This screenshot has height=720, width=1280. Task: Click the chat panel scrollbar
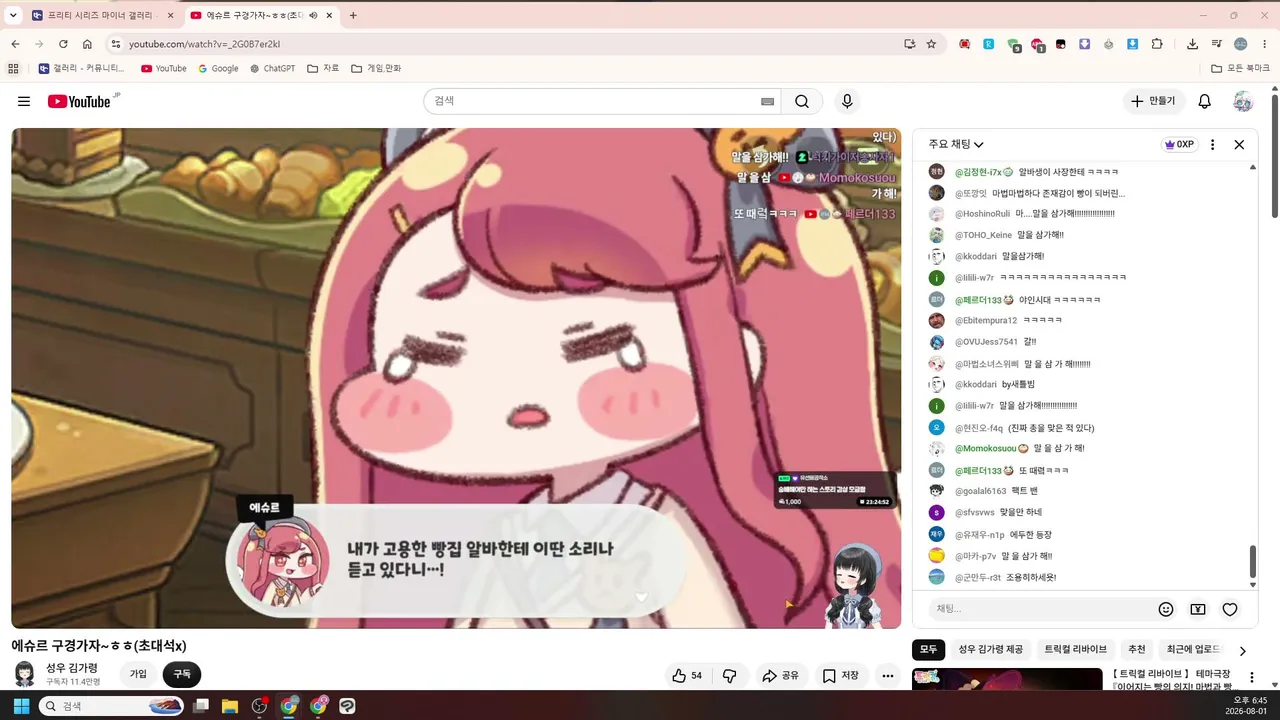click(x=1253, y=562)
